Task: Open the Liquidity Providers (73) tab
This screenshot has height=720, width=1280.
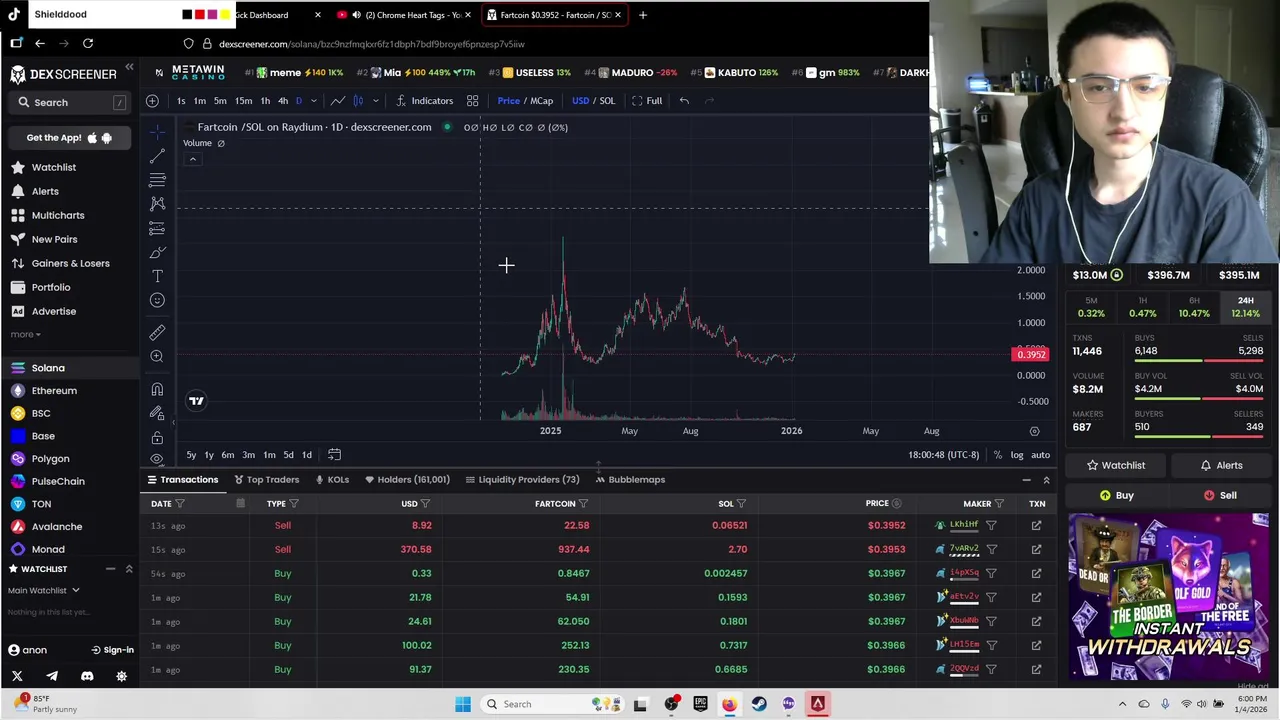Action: click(x=521, y=479)
